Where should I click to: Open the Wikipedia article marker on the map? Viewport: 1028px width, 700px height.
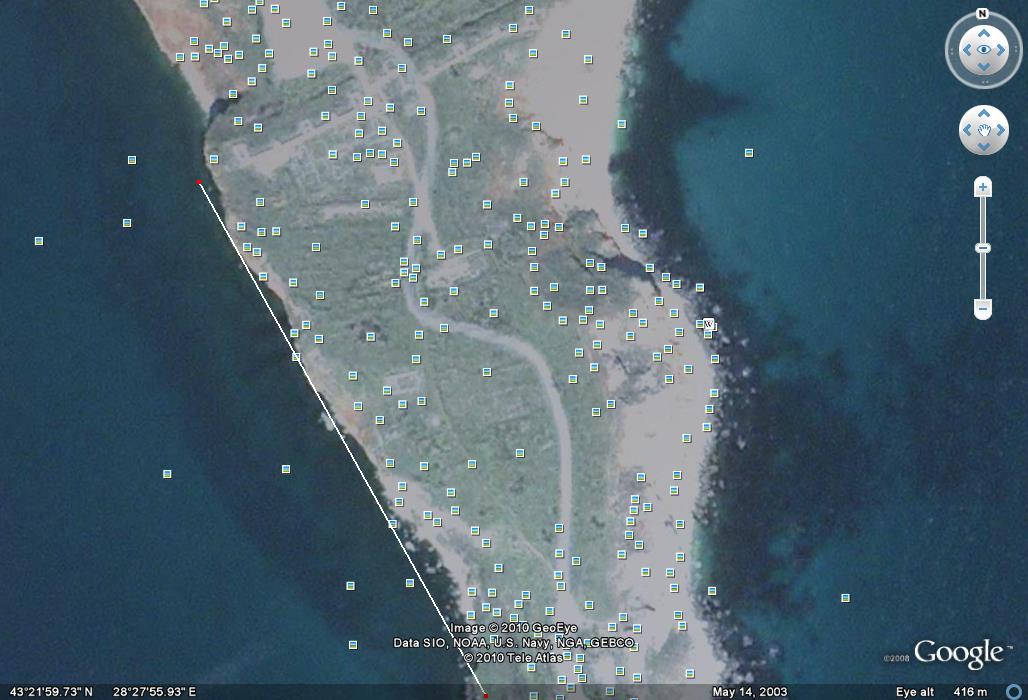708,323
